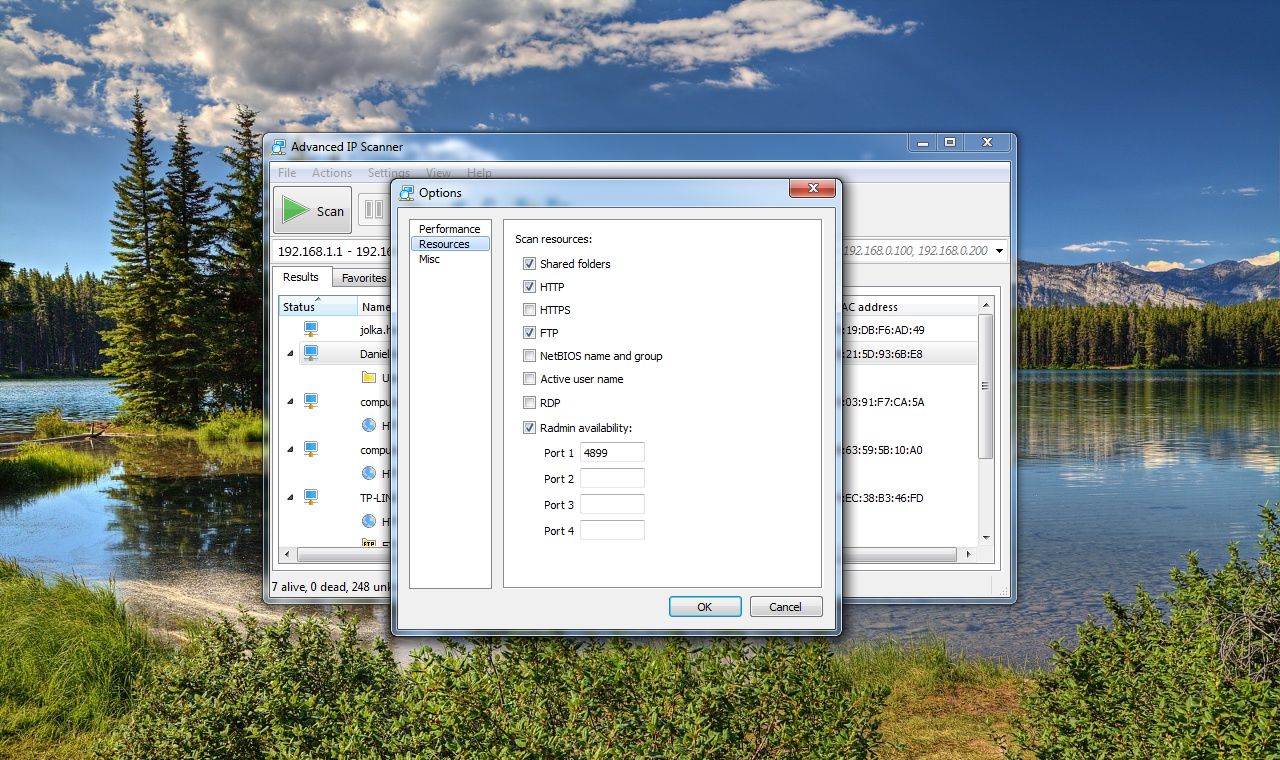Click the HTTP globe icon under the CA:5A computer
Viewport: 1280px width, 760px height.
pos(369,425)
